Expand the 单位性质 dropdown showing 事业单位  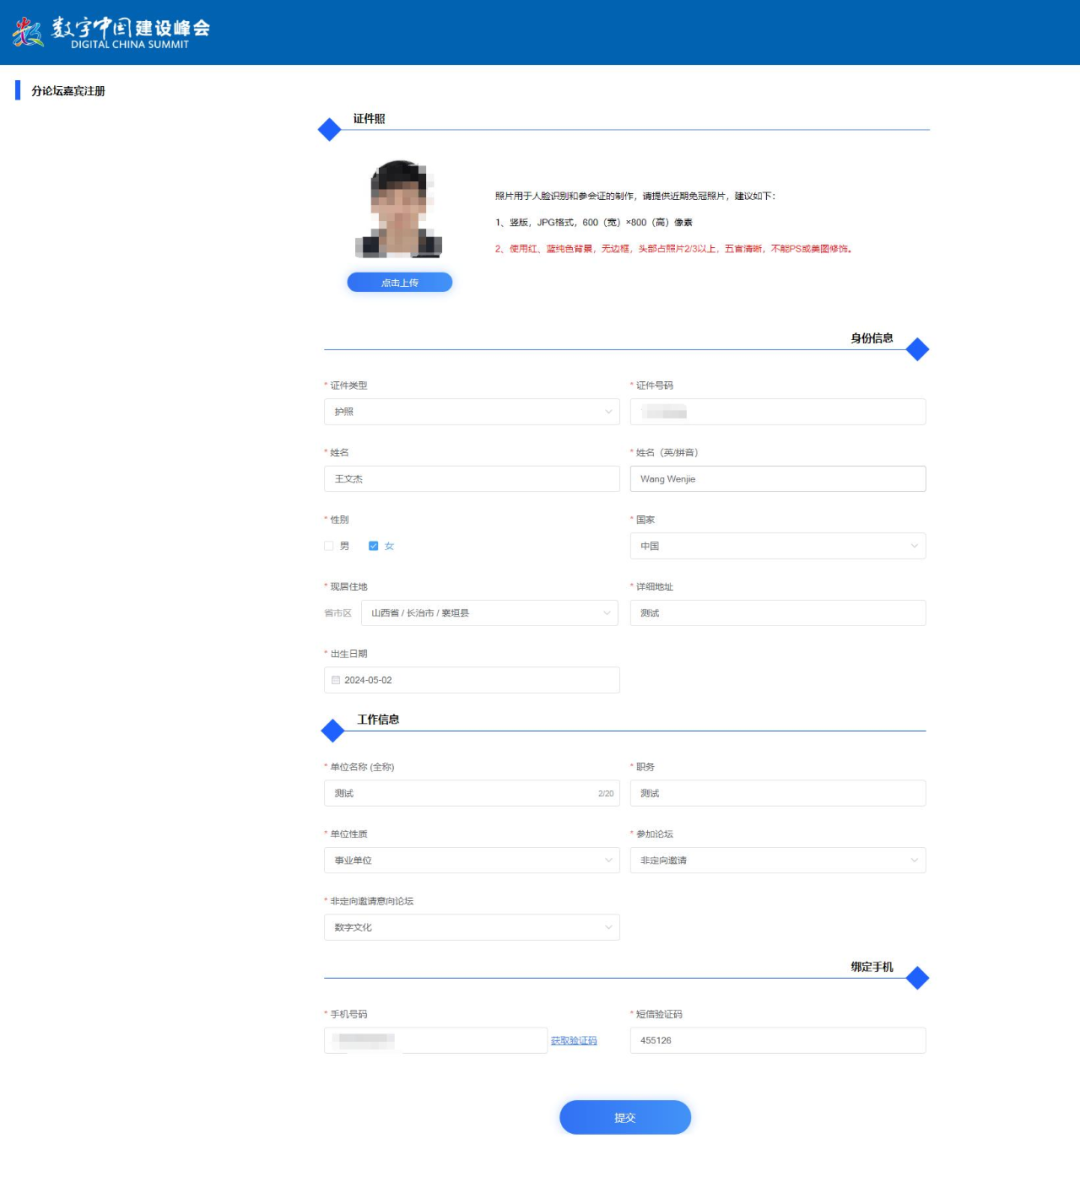471,860
